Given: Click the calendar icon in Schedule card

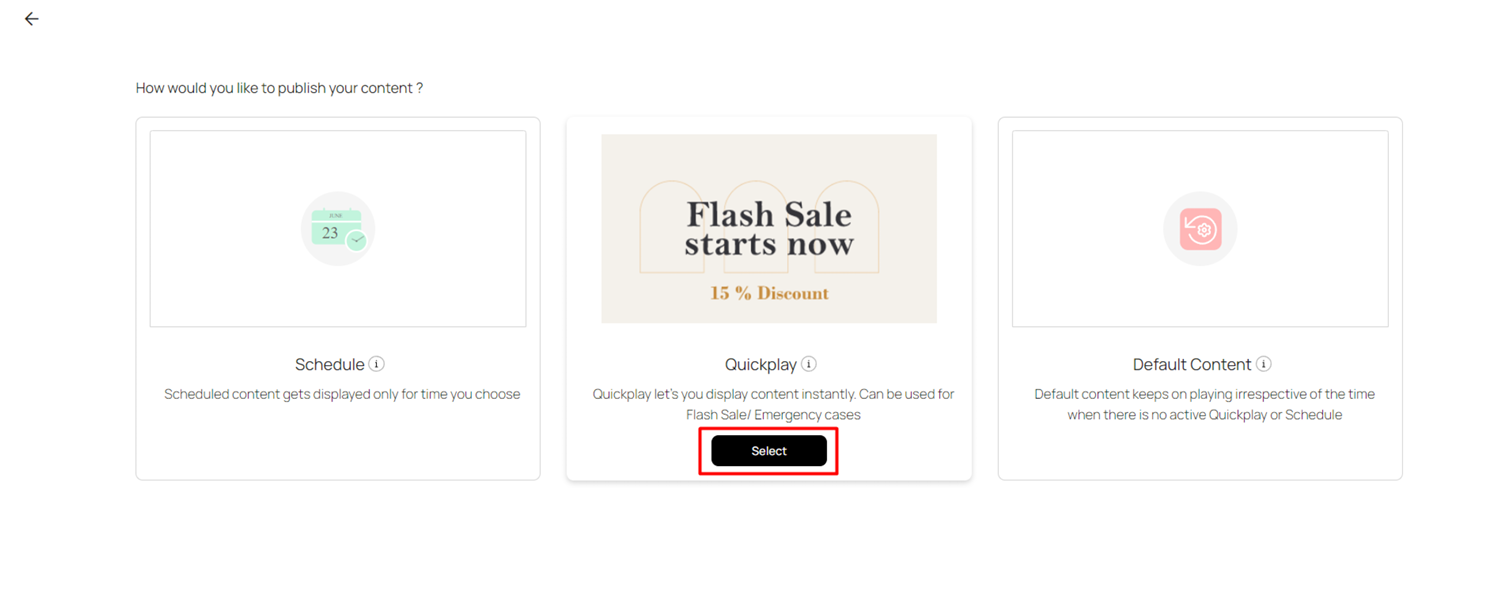Looking at the screenshot, I should [332, 228].
